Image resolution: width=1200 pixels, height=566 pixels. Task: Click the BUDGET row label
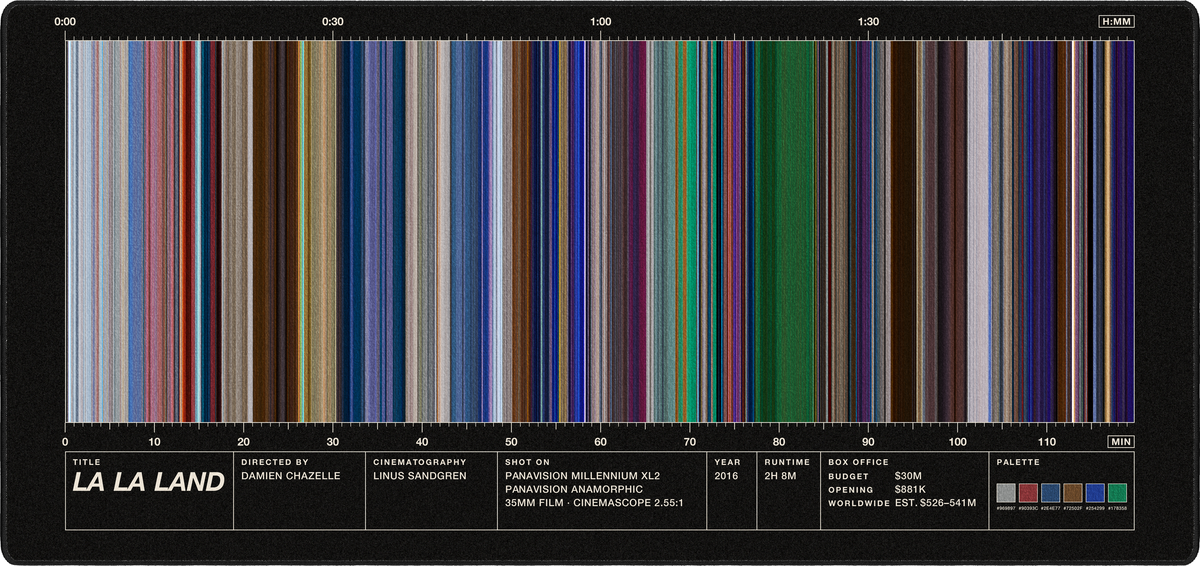click(x=847, y=476)
